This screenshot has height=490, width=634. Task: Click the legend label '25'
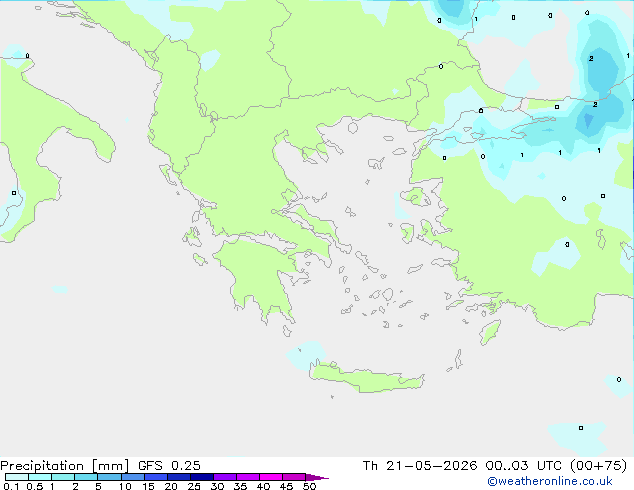pos(194,486)
